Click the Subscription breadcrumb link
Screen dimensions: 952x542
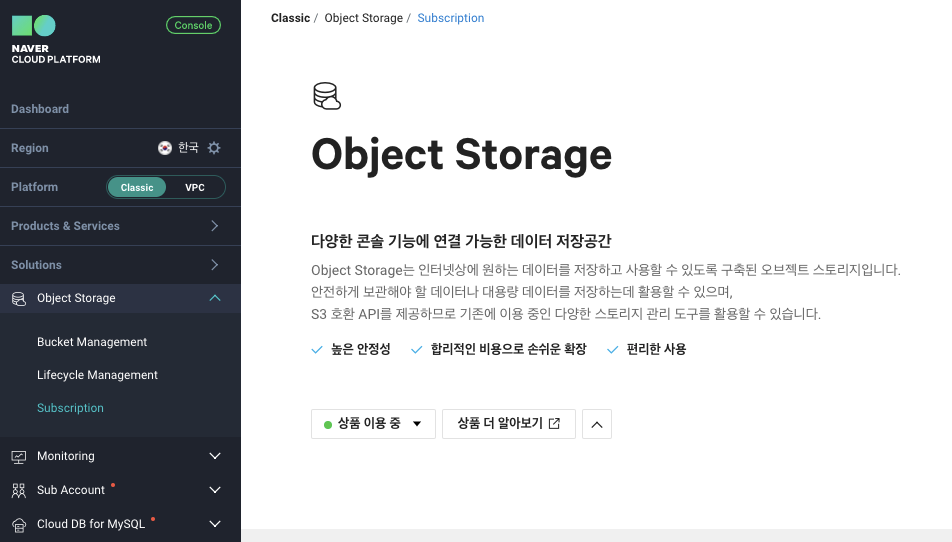(x=450, y=18)
